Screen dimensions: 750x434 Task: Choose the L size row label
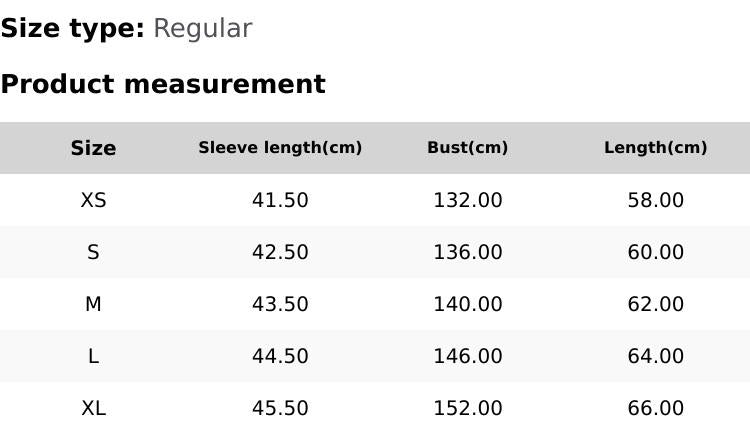(x=93, y=356)
